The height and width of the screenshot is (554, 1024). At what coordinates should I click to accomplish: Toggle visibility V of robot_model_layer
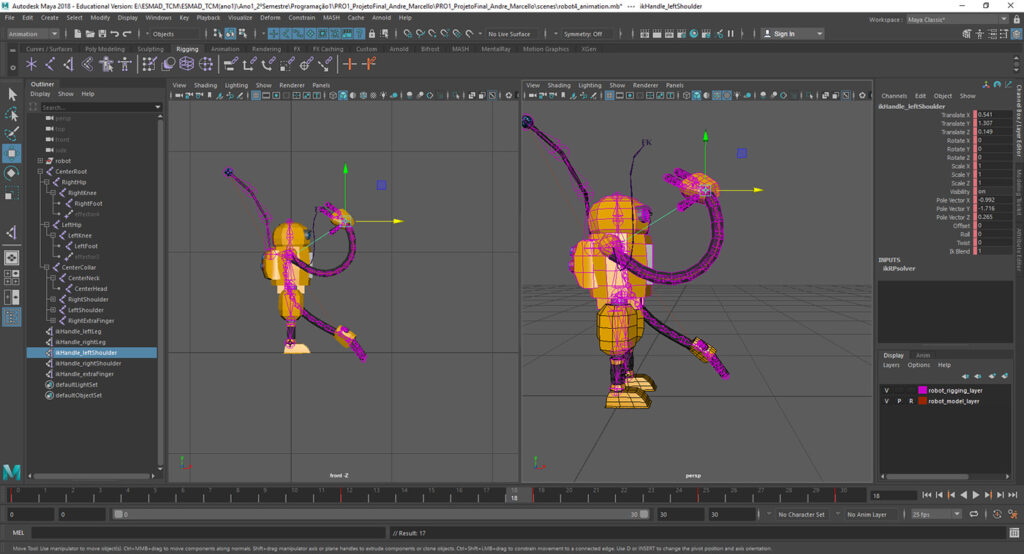[886, 401]
